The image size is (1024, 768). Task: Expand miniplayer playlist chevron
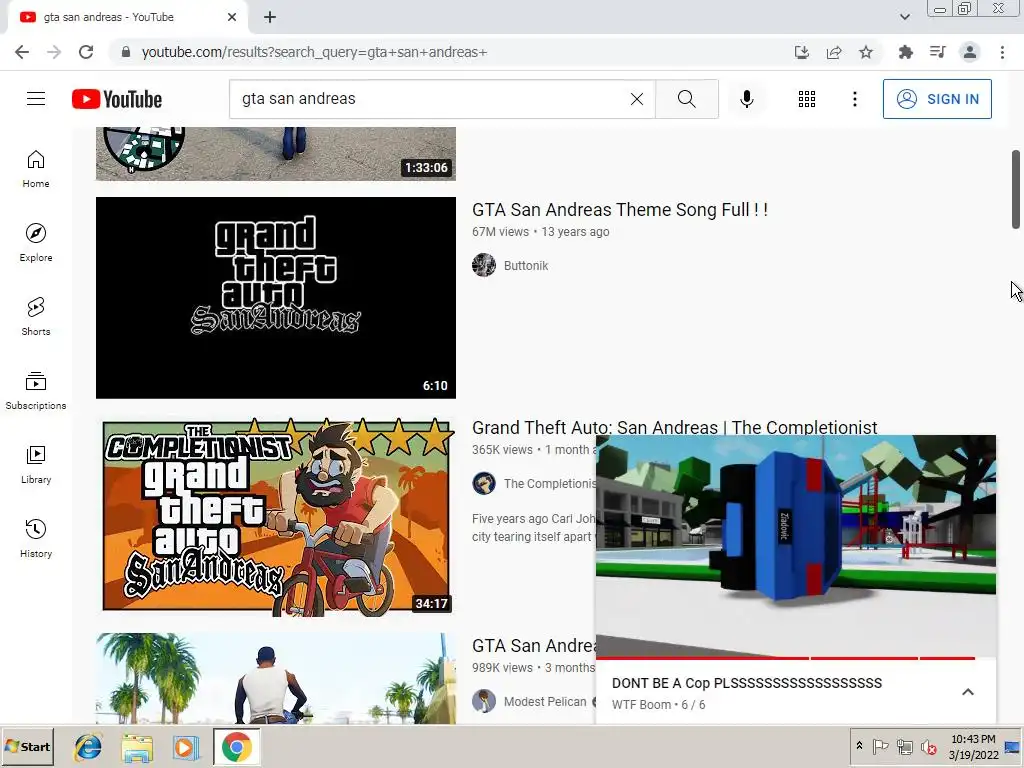pos(968,692)
